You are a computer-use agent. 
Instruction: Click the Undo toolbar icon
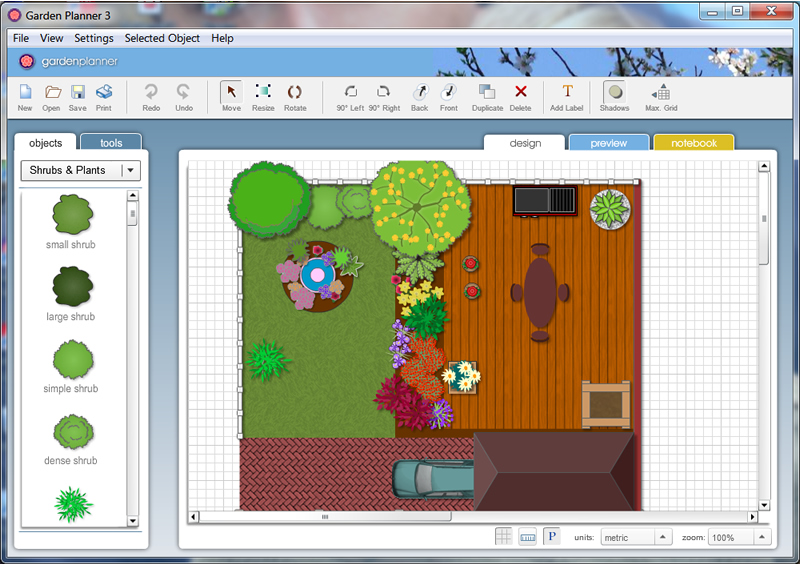tap(184, 97)
